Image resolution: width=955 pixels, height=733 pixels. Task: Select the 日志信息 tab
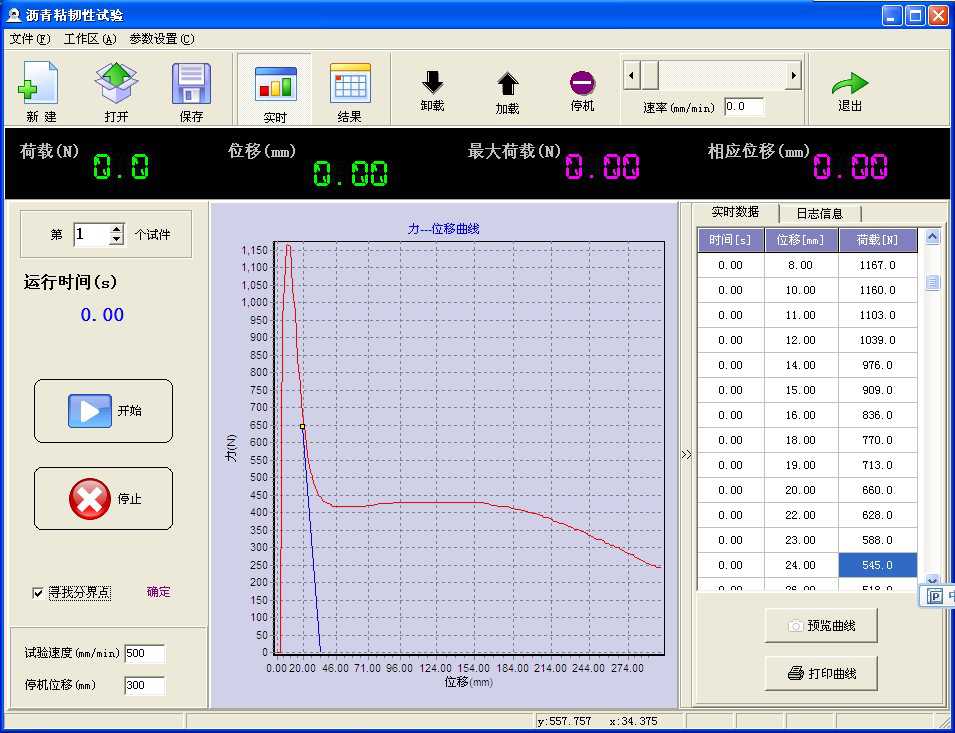click(820, 213)
